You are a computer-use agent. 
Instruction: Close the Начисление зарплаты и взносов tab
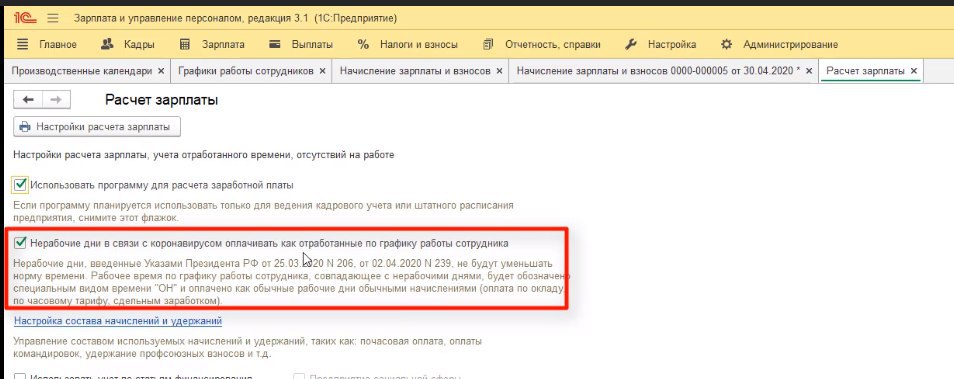point(499,71)
